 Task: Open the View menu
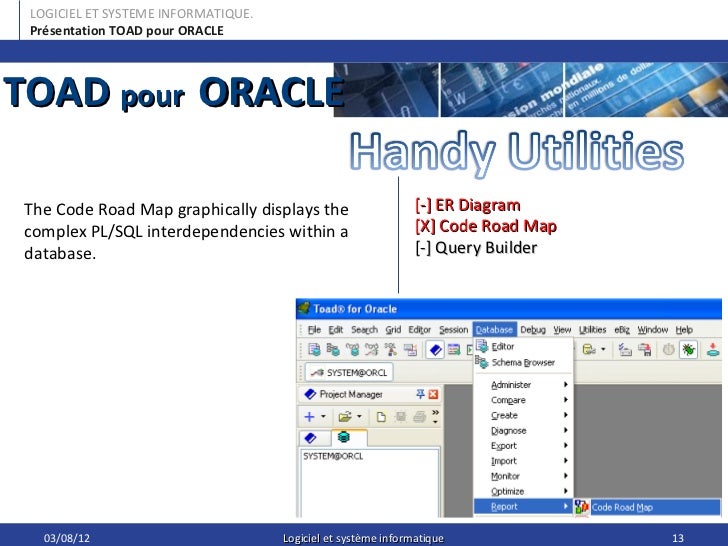click(562, 330)
